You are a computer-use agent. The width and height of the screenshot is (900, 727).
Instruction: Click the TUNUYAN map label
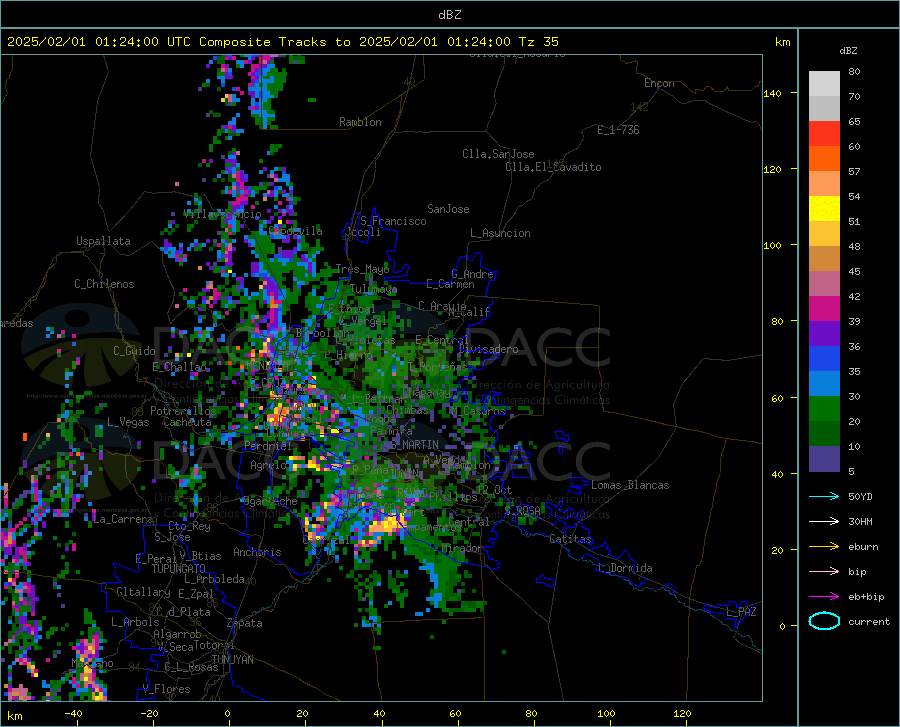tap(232, 660)
